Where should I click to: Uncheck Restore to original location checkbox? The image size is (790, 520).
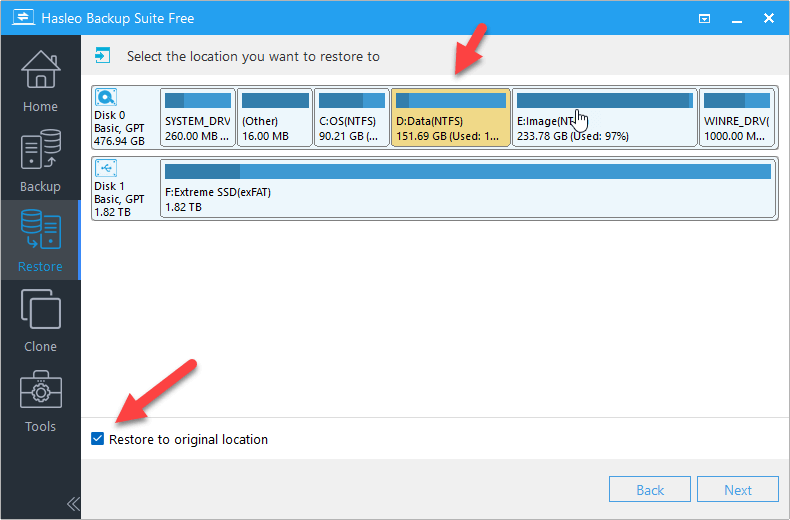[97, 439]
